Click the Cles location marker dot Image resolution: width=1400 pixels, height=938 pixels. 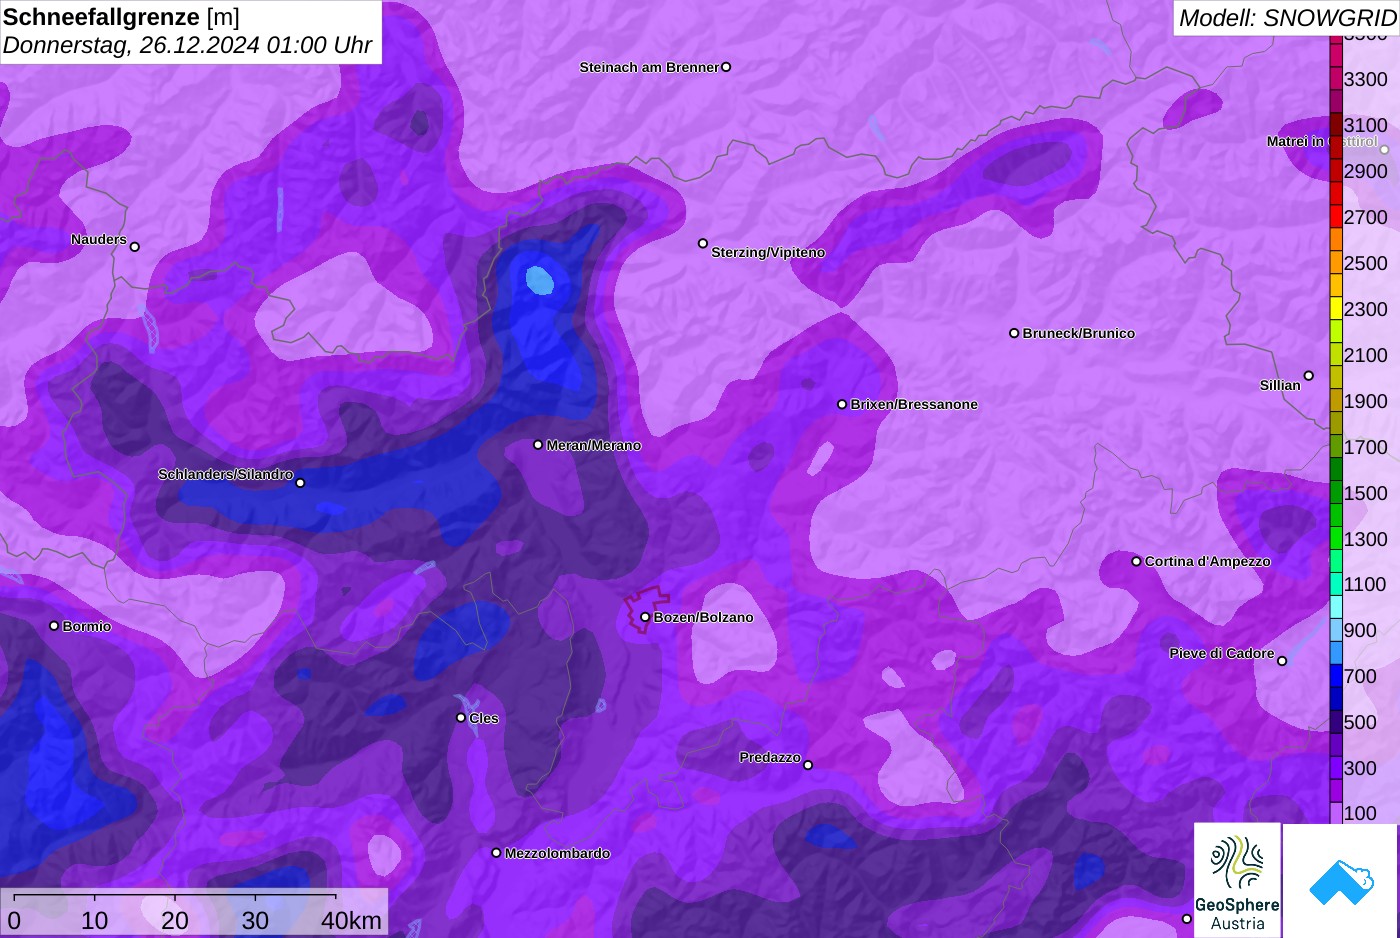point(461,718)
